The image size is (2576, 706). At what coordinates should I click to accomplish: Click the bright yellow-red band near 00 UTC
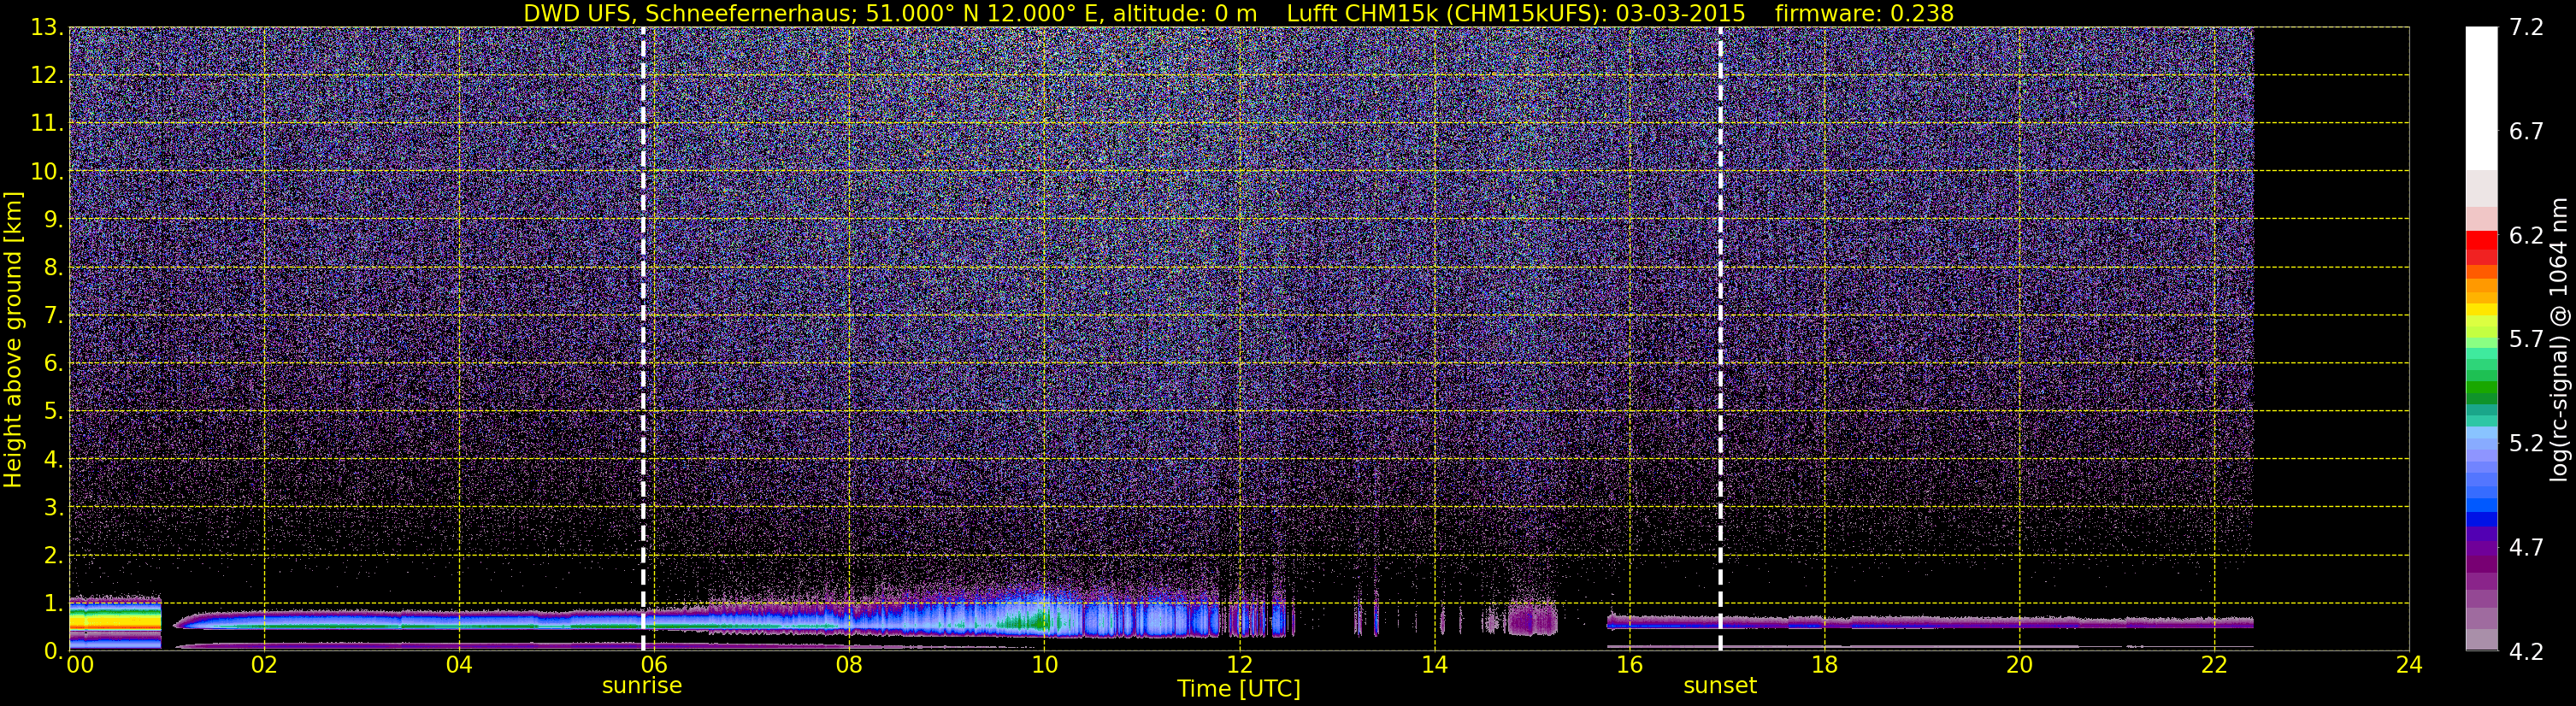[115, 621]
